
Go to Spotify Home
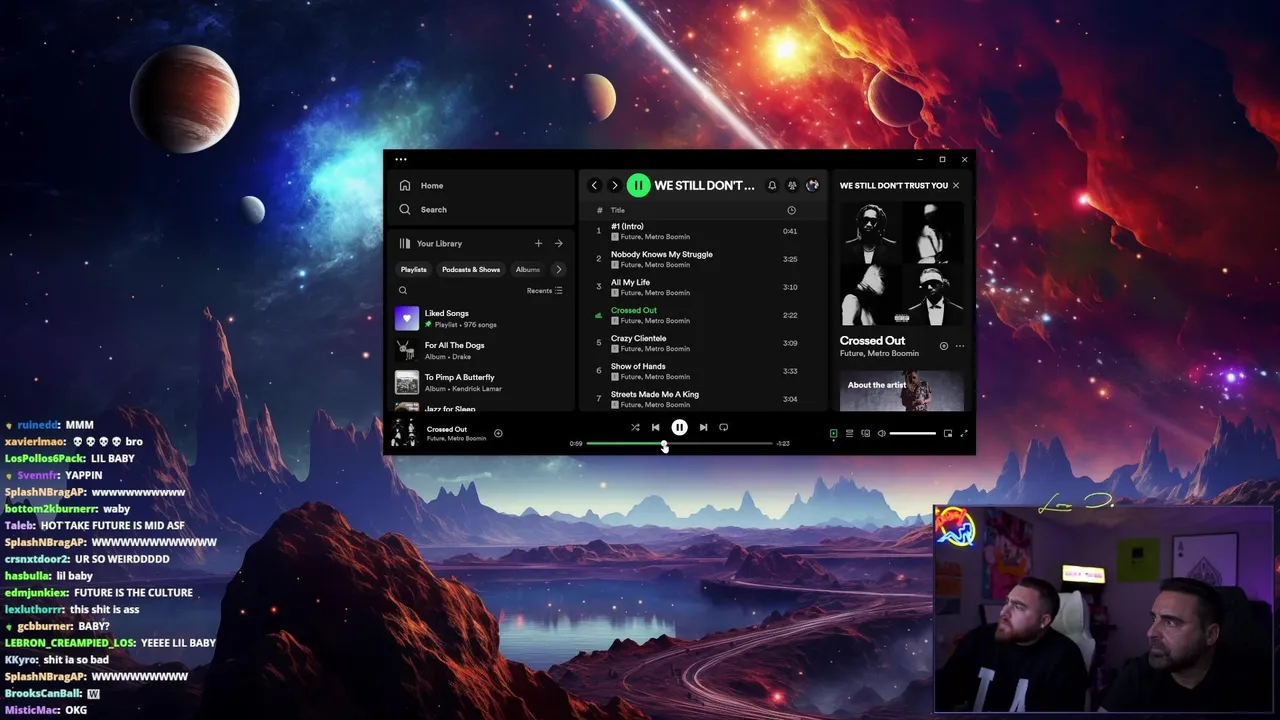(x=421, y=185)
